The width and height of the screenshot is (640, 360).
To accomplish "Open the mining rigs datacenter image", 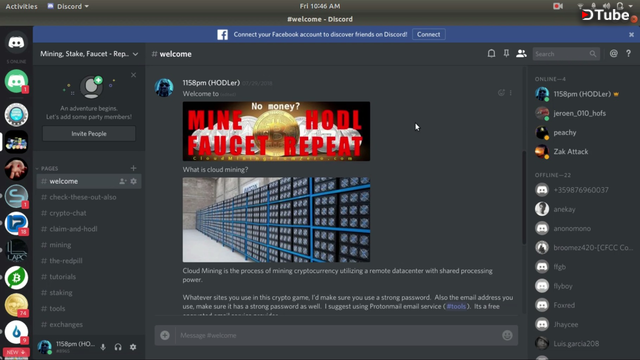I will click(276, 220).
